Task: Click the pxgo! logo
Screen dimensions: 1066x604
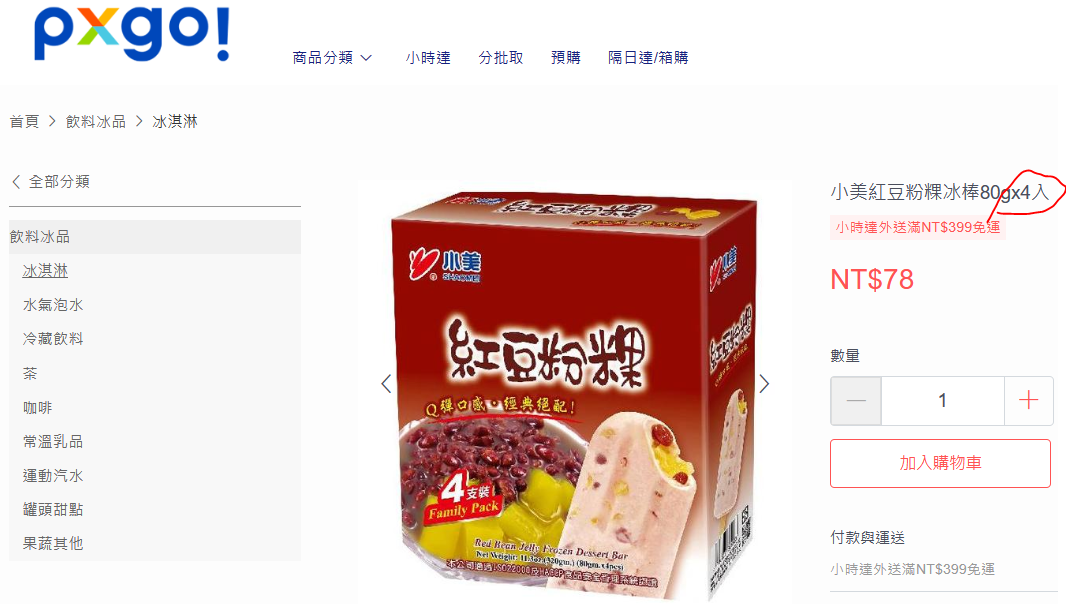Action: [x=132, y=33]
